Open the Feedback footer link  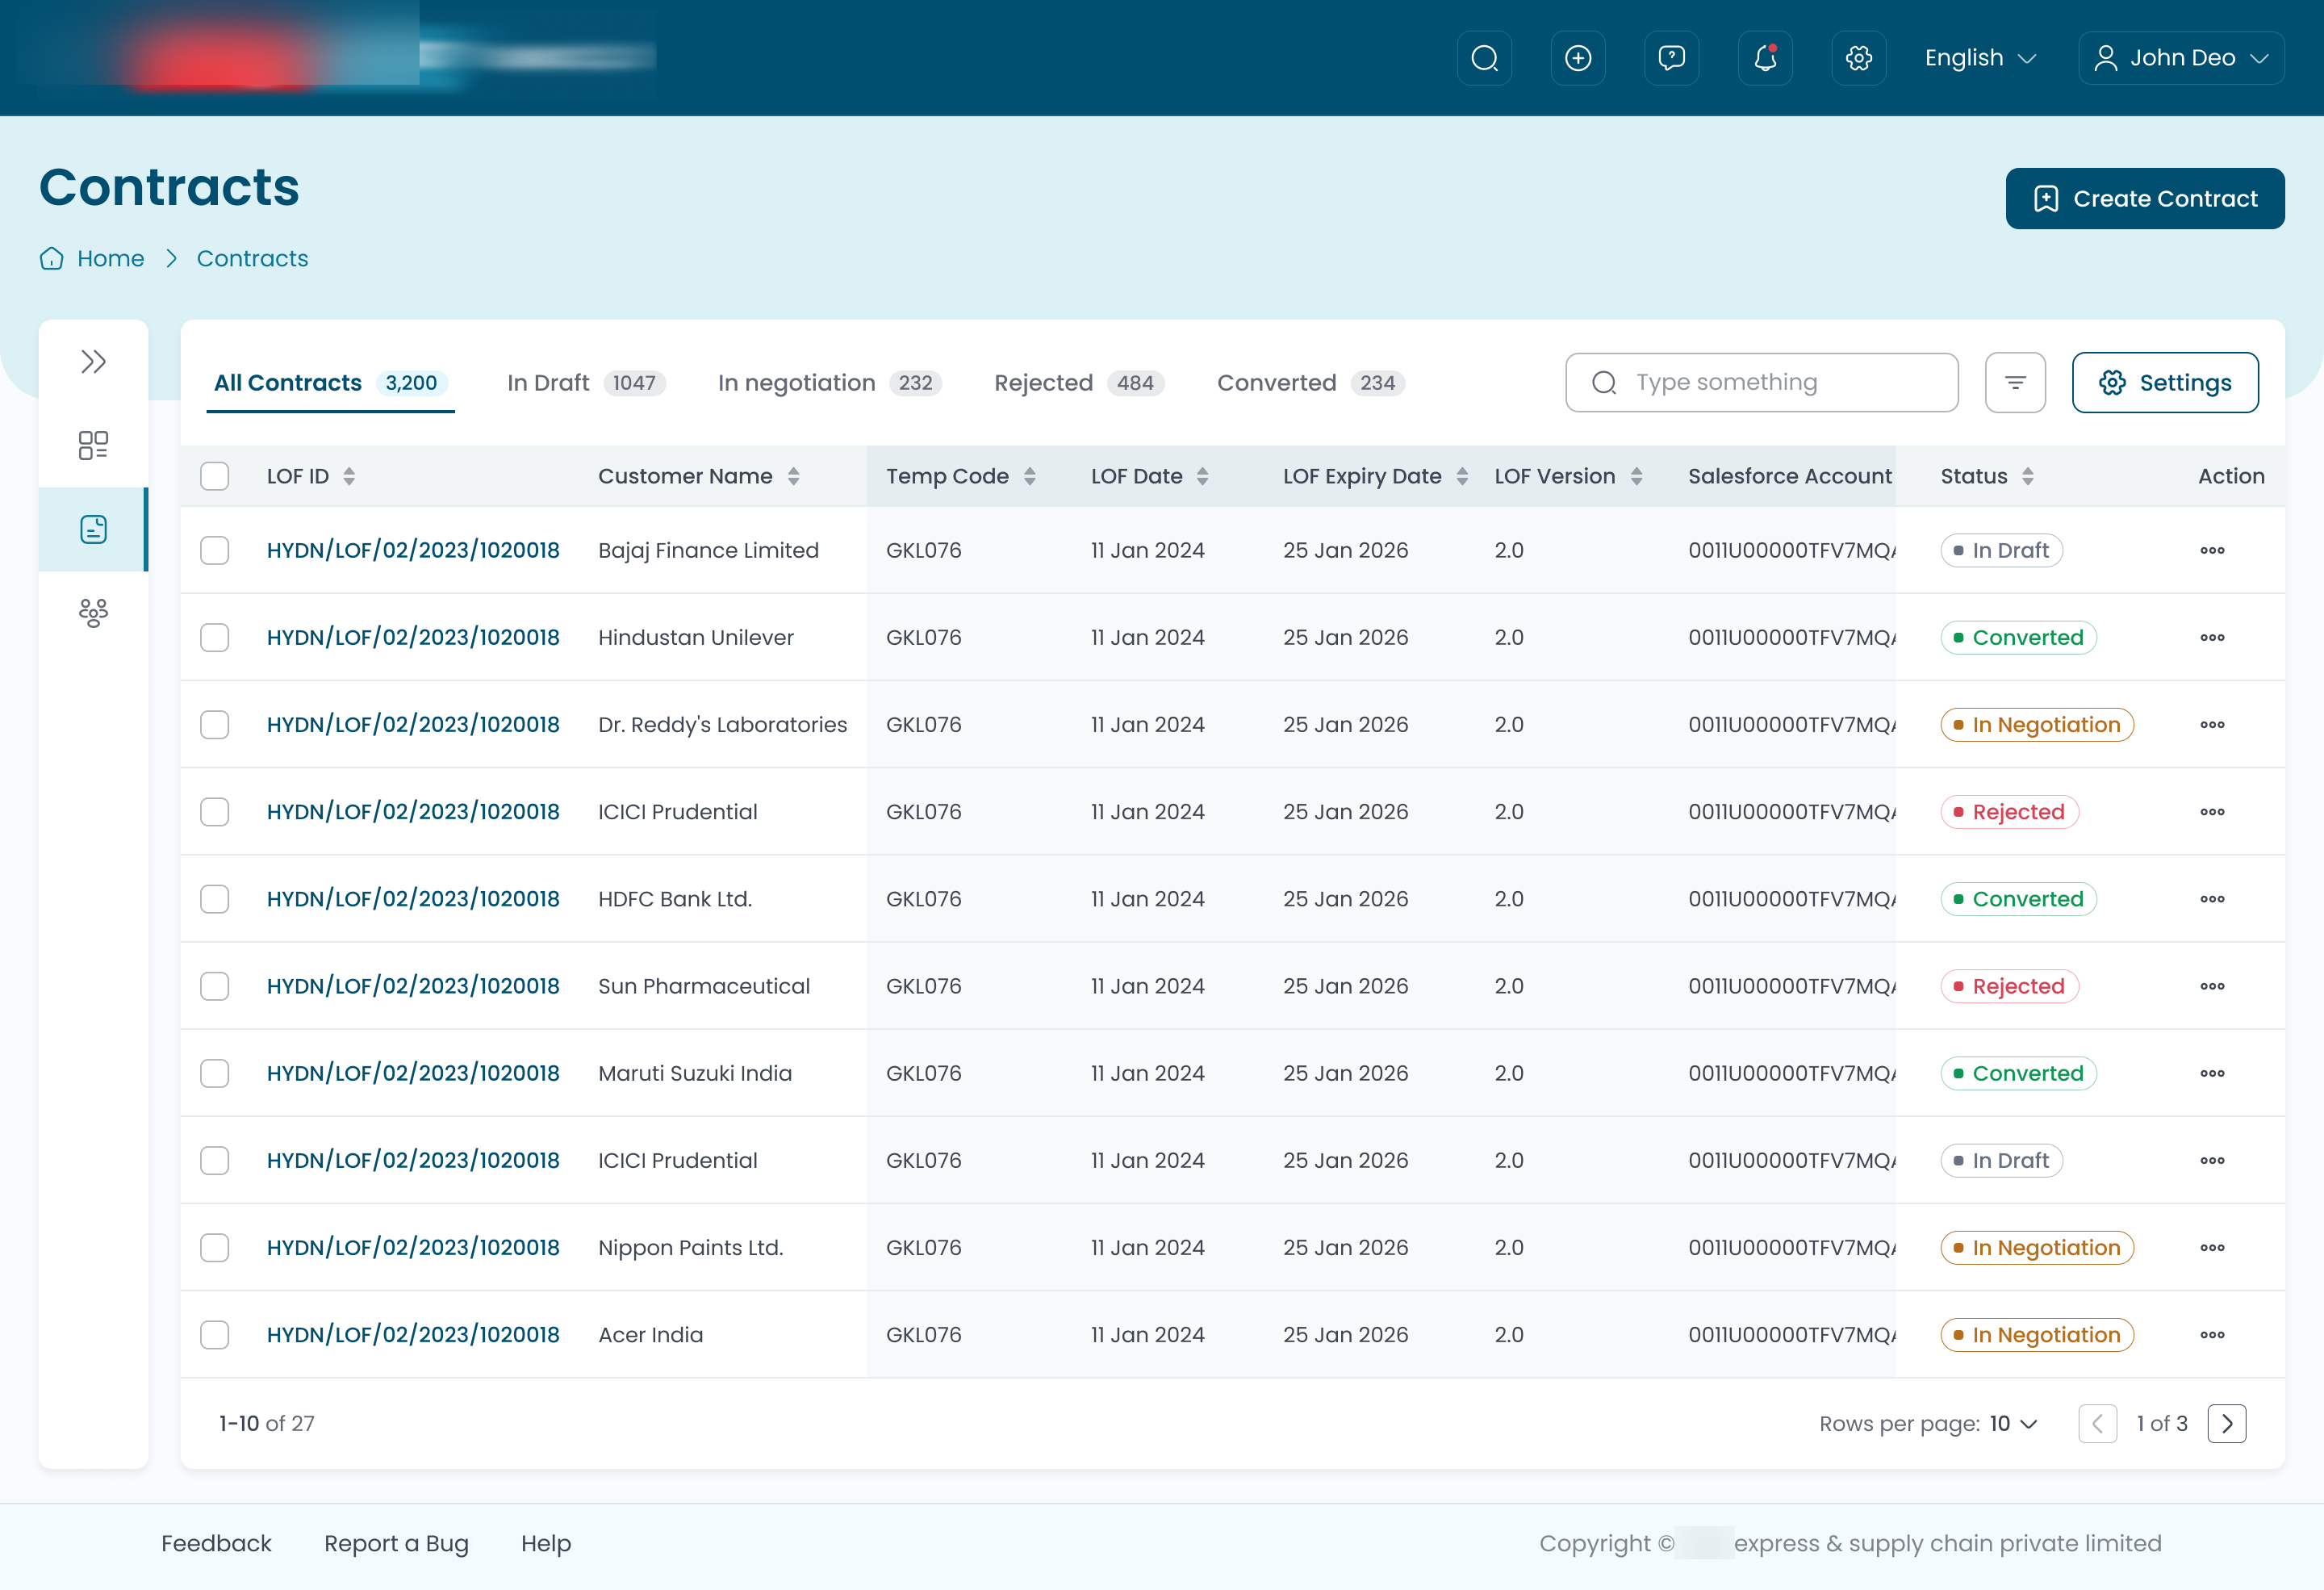(x=216, y=1543)
